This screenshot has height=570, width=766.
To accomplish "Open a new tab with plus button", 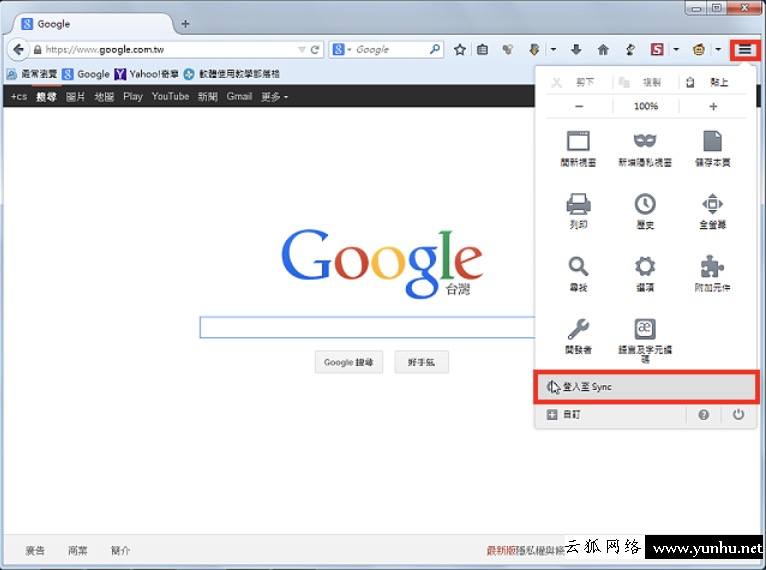I will 185,23.
